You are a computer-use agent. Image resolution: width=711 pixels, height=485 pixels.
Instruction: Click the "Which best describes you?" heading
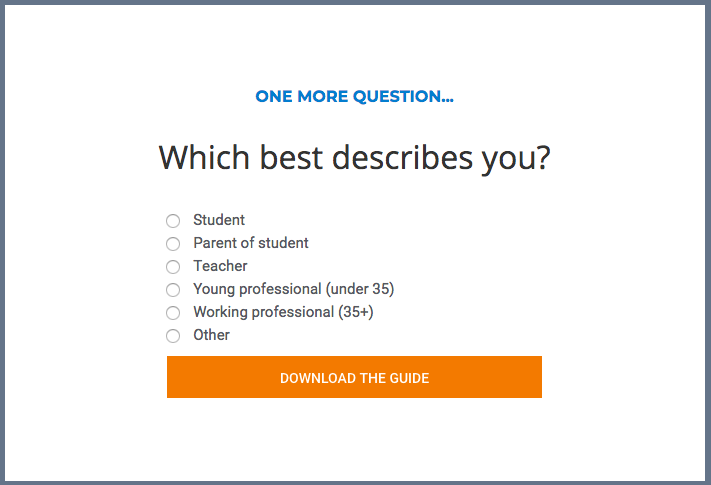click(x=355, y=158)
